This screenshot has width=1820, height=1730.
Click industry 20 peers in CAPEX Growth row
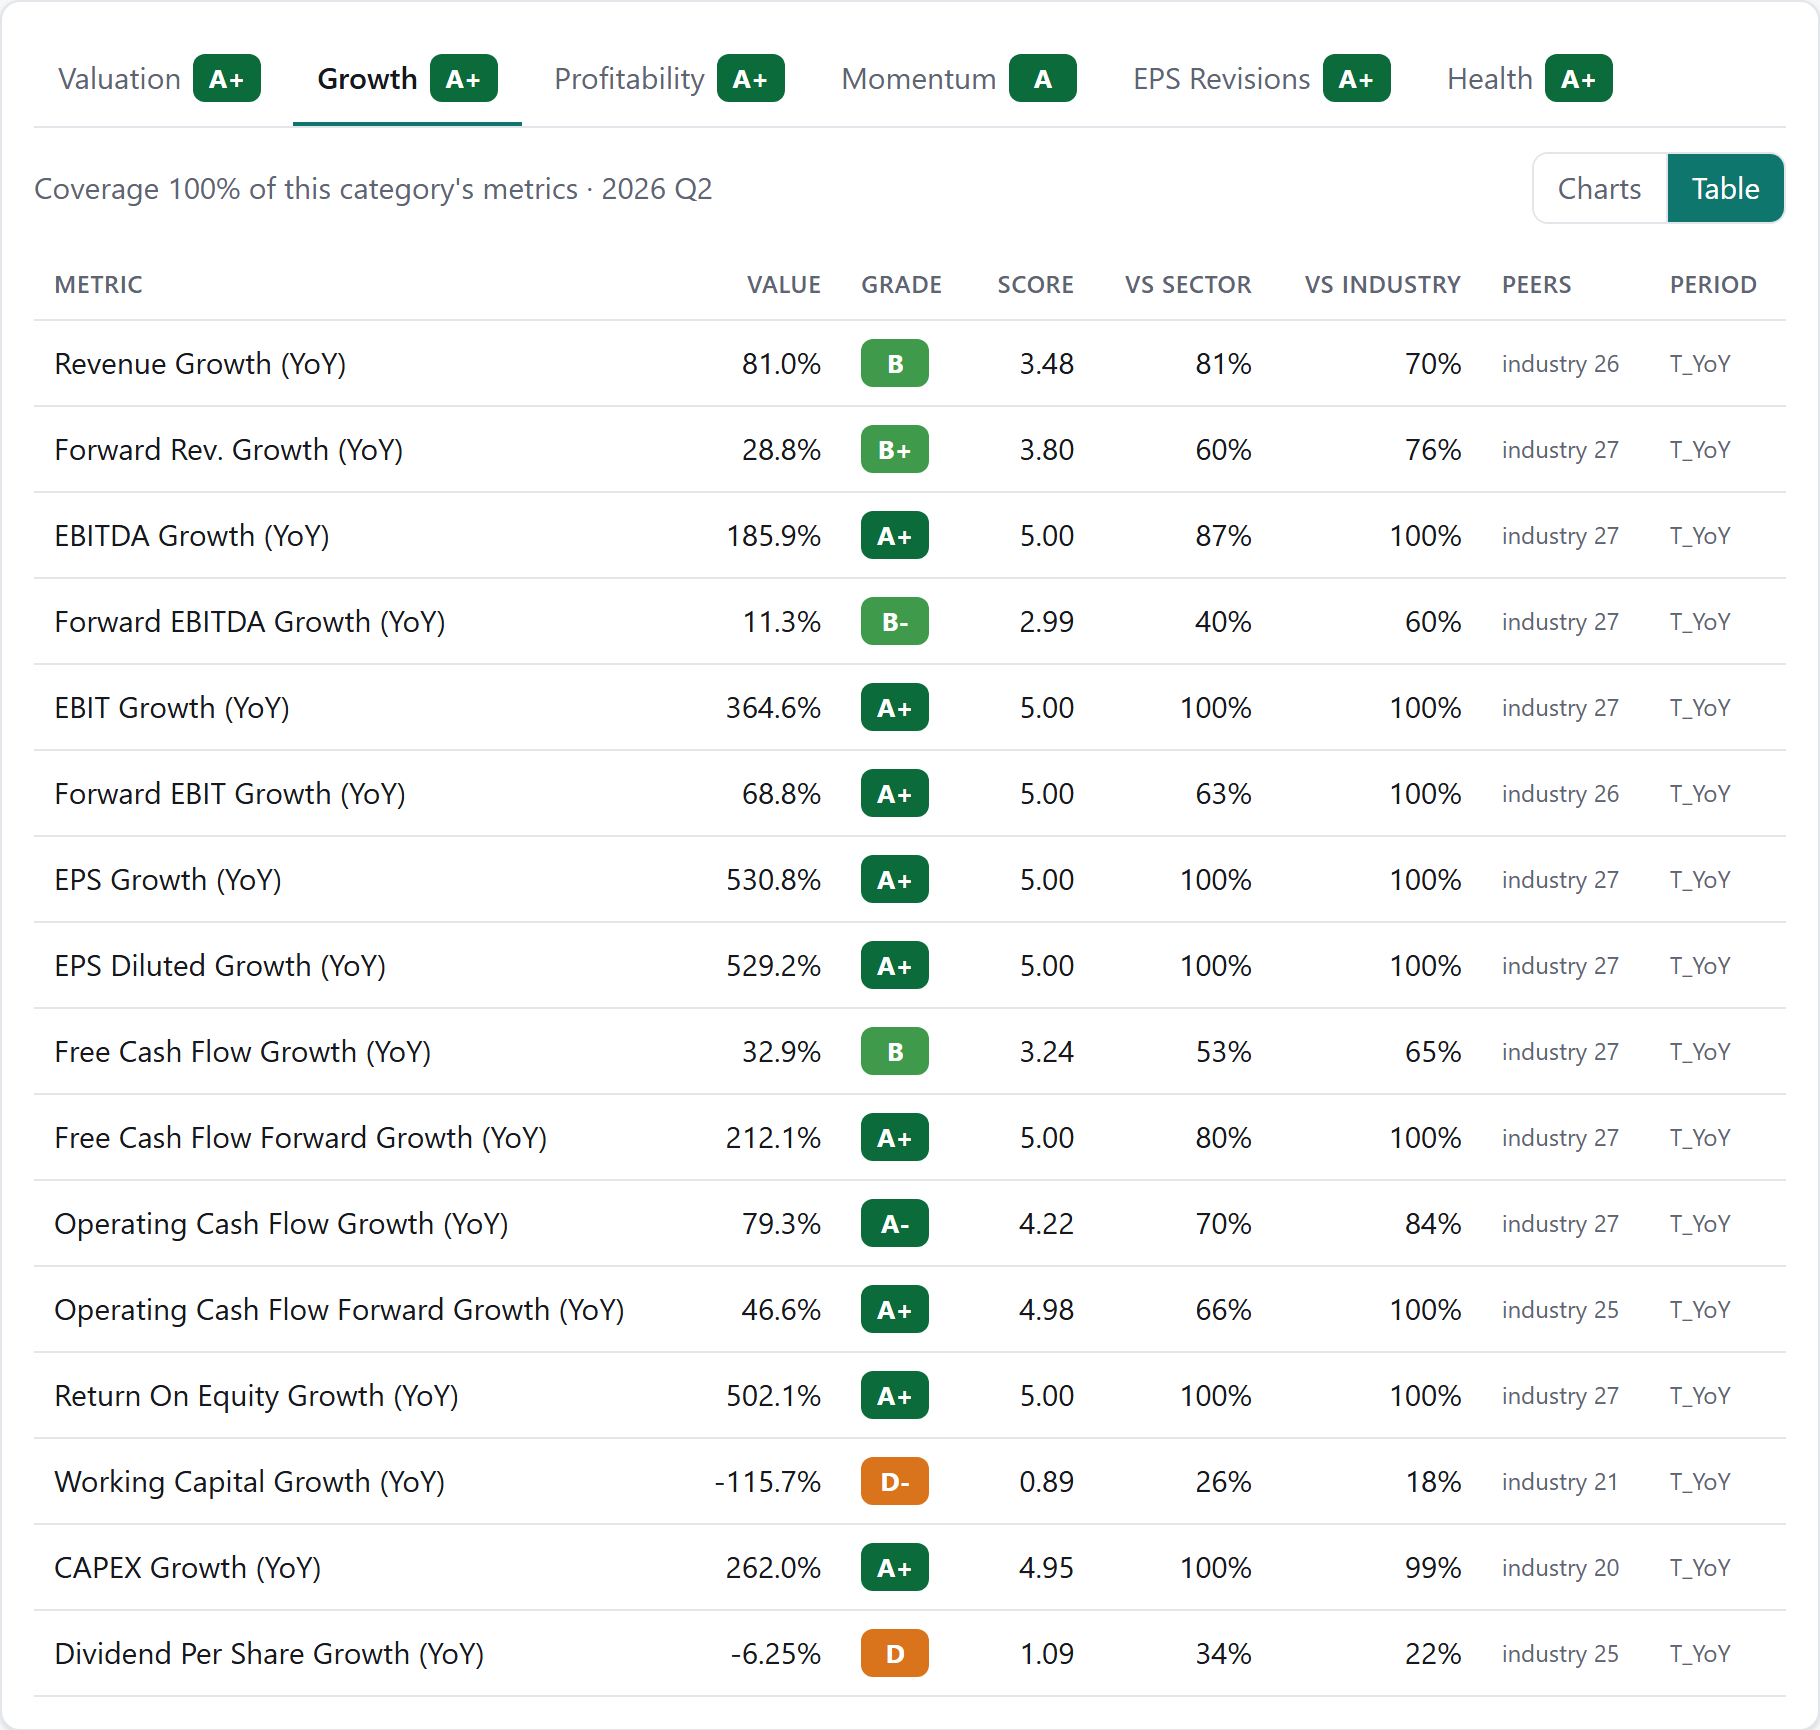coord(1560,1568)
